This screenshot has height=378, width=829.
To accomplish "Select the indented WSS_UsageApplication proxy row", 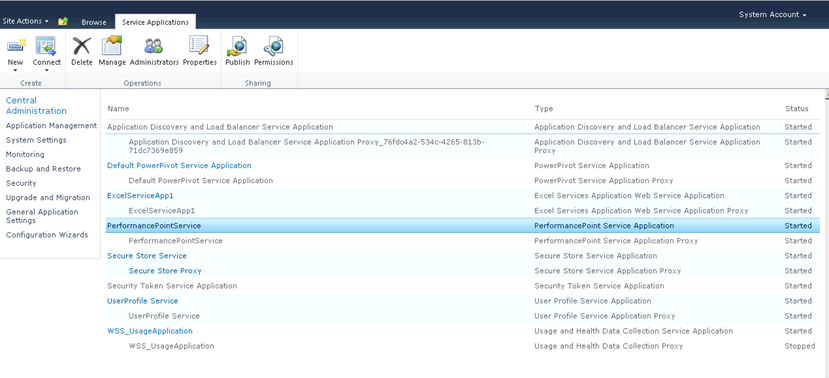I will 463,346.
